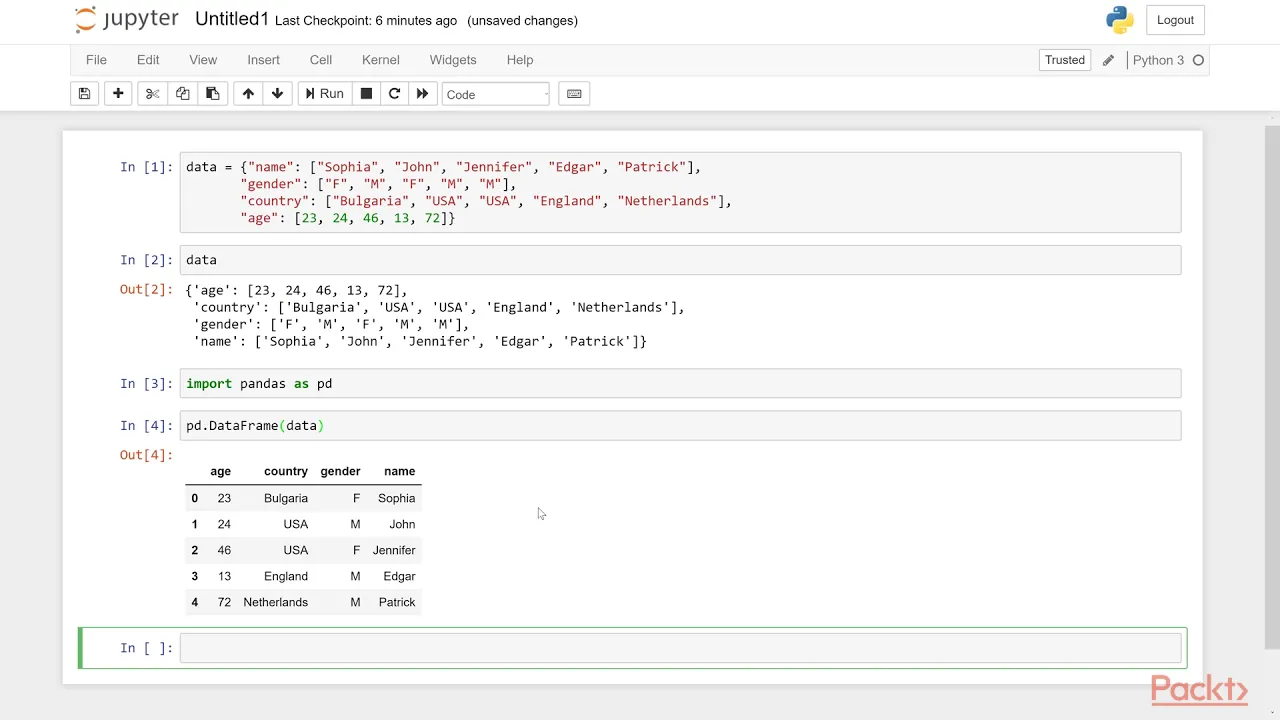The width and height of the screenshot is (1280, 720).
Task: Click the Python logo icon
Action: 1119,20
